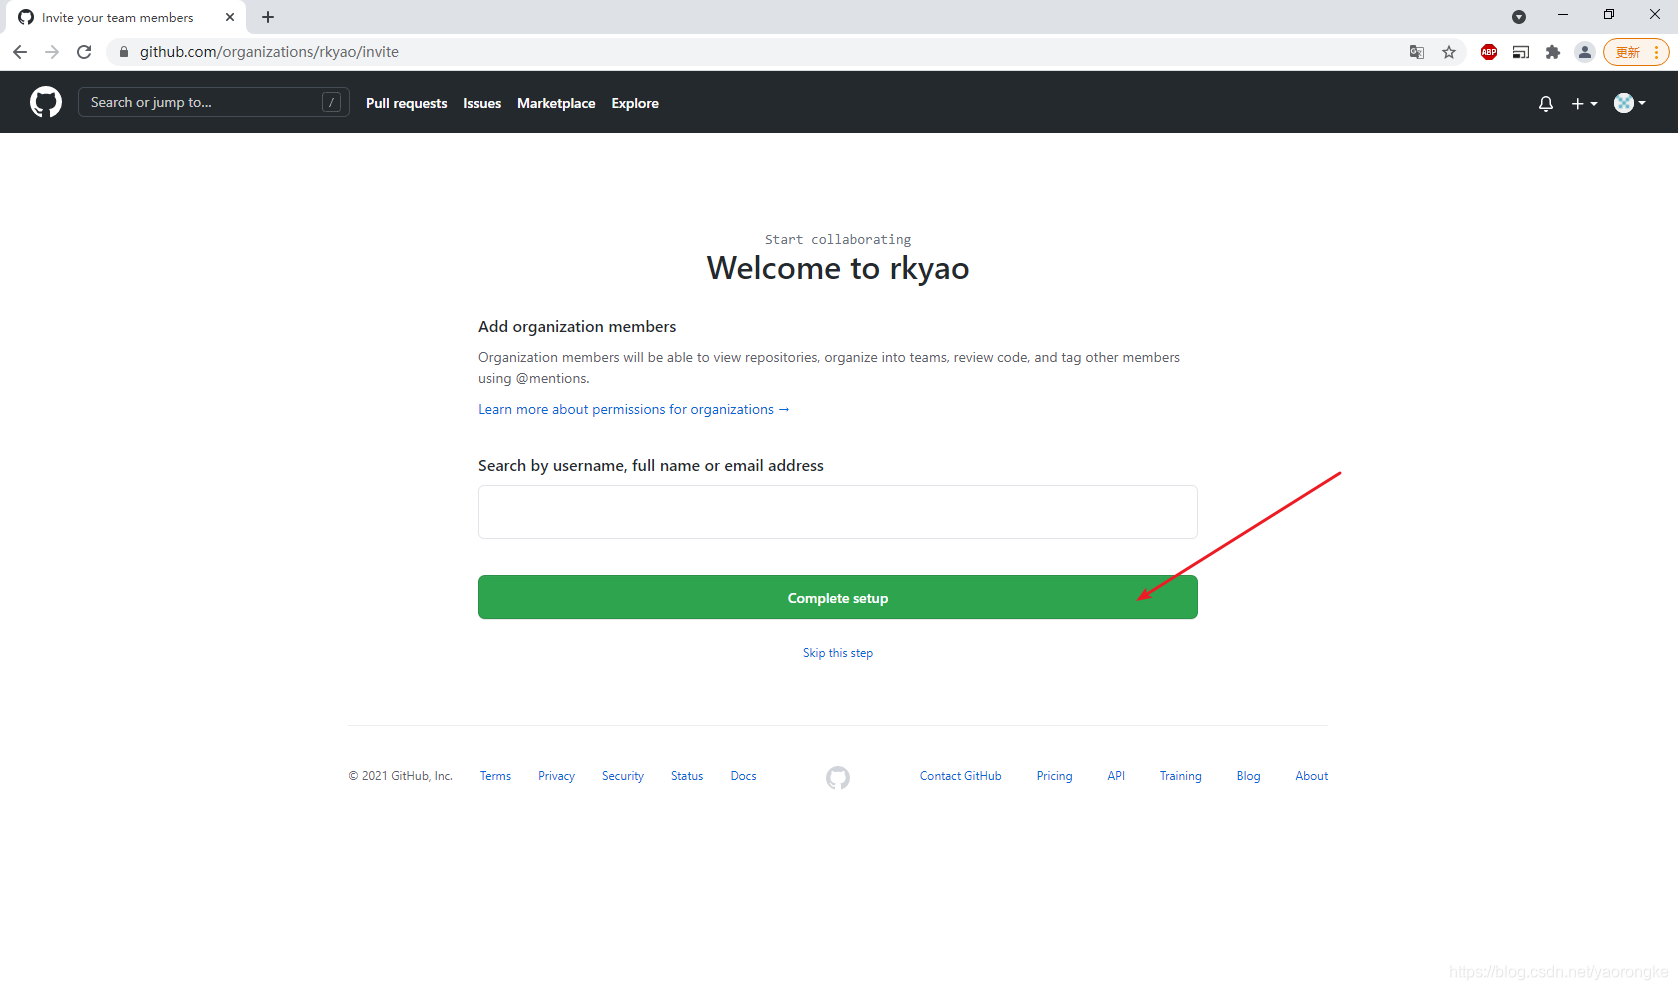
Task: Click the browser address bar URL
Action: tap(269, 52)
